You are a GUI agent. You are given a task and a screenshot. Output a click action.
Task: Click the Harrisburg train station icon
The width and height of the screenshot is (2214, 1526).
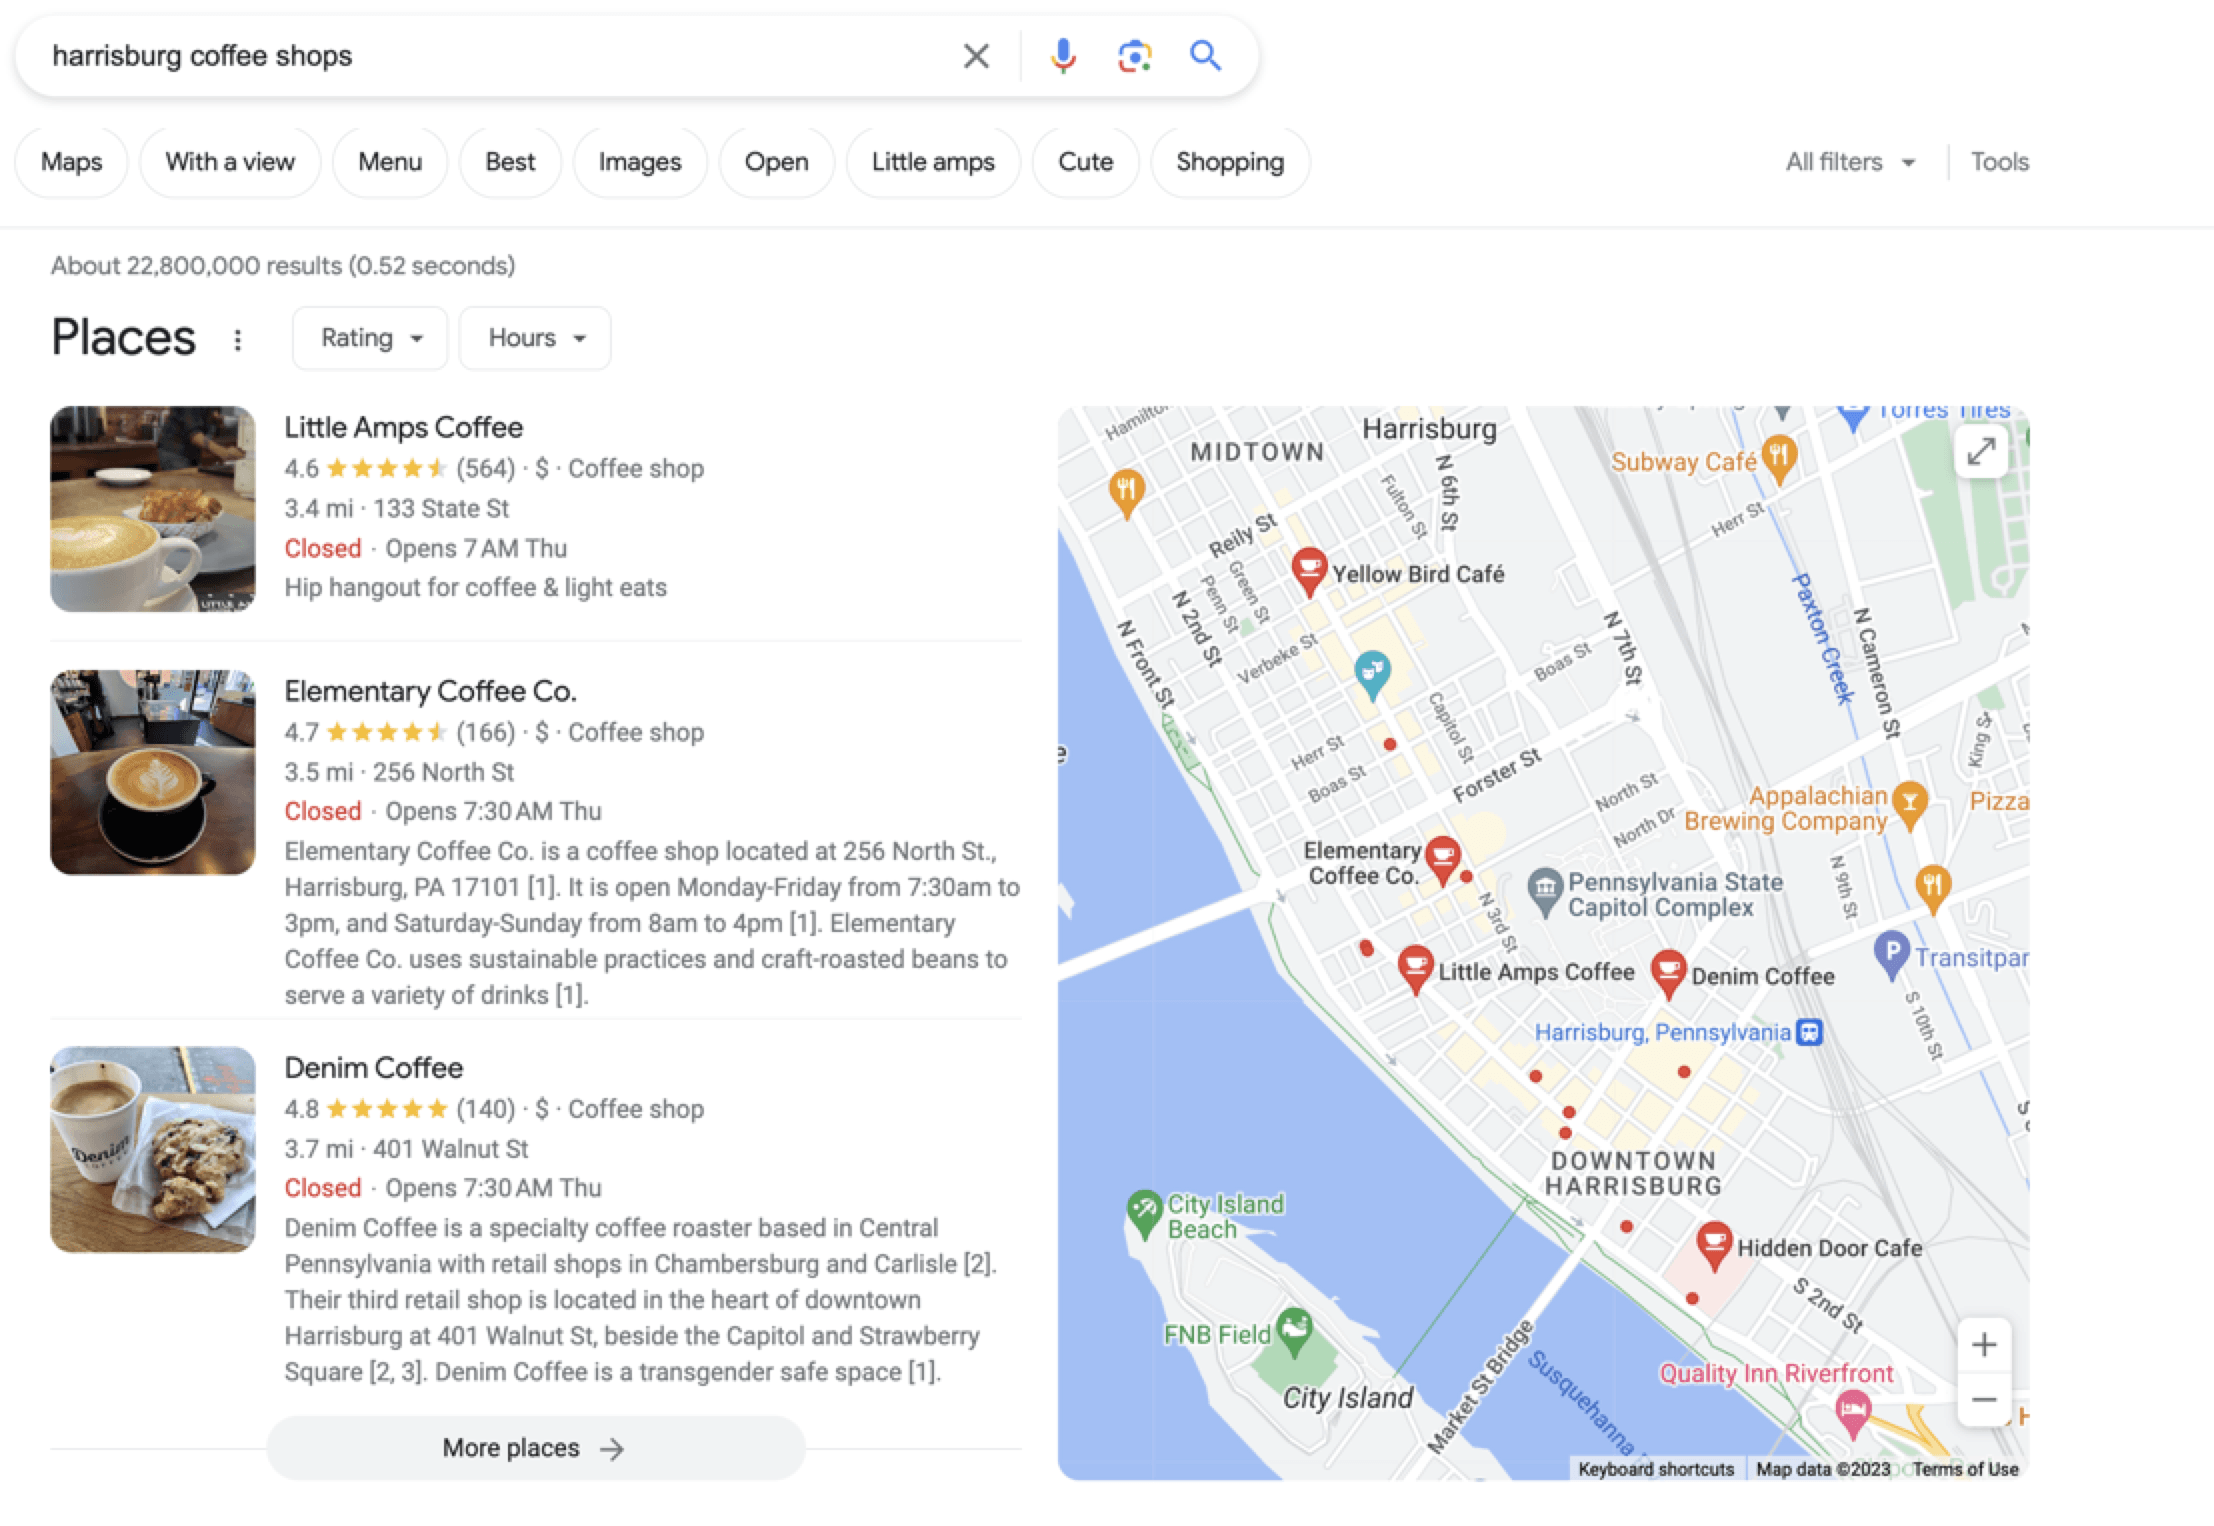pyautogui.click(x=1809, y=1032)
